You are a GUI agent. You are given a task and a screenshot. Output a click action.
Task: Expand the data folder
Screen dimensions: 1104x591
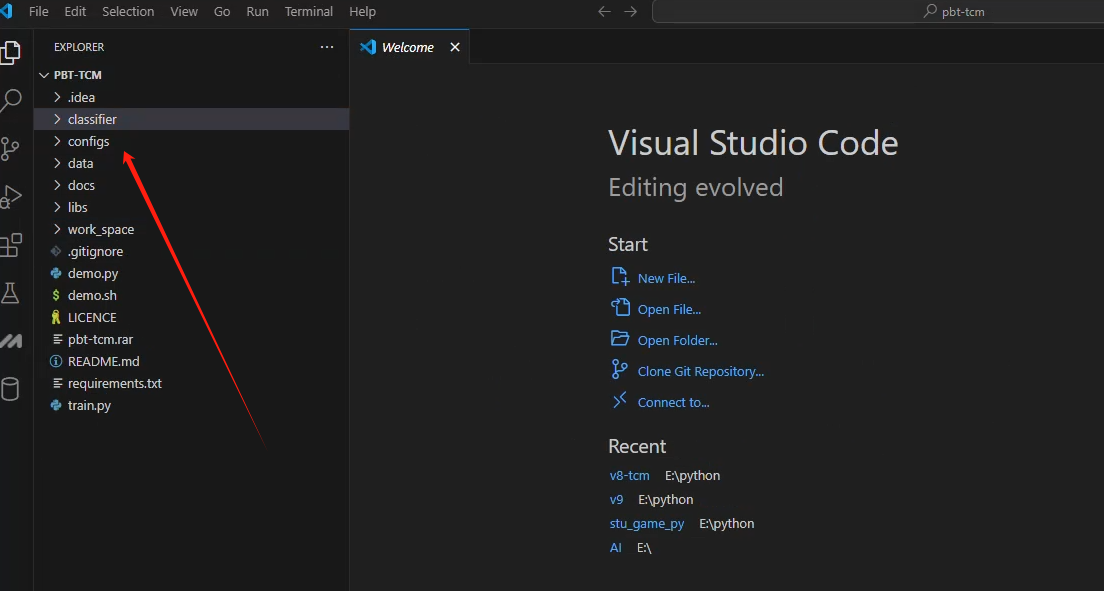(58, 163)
